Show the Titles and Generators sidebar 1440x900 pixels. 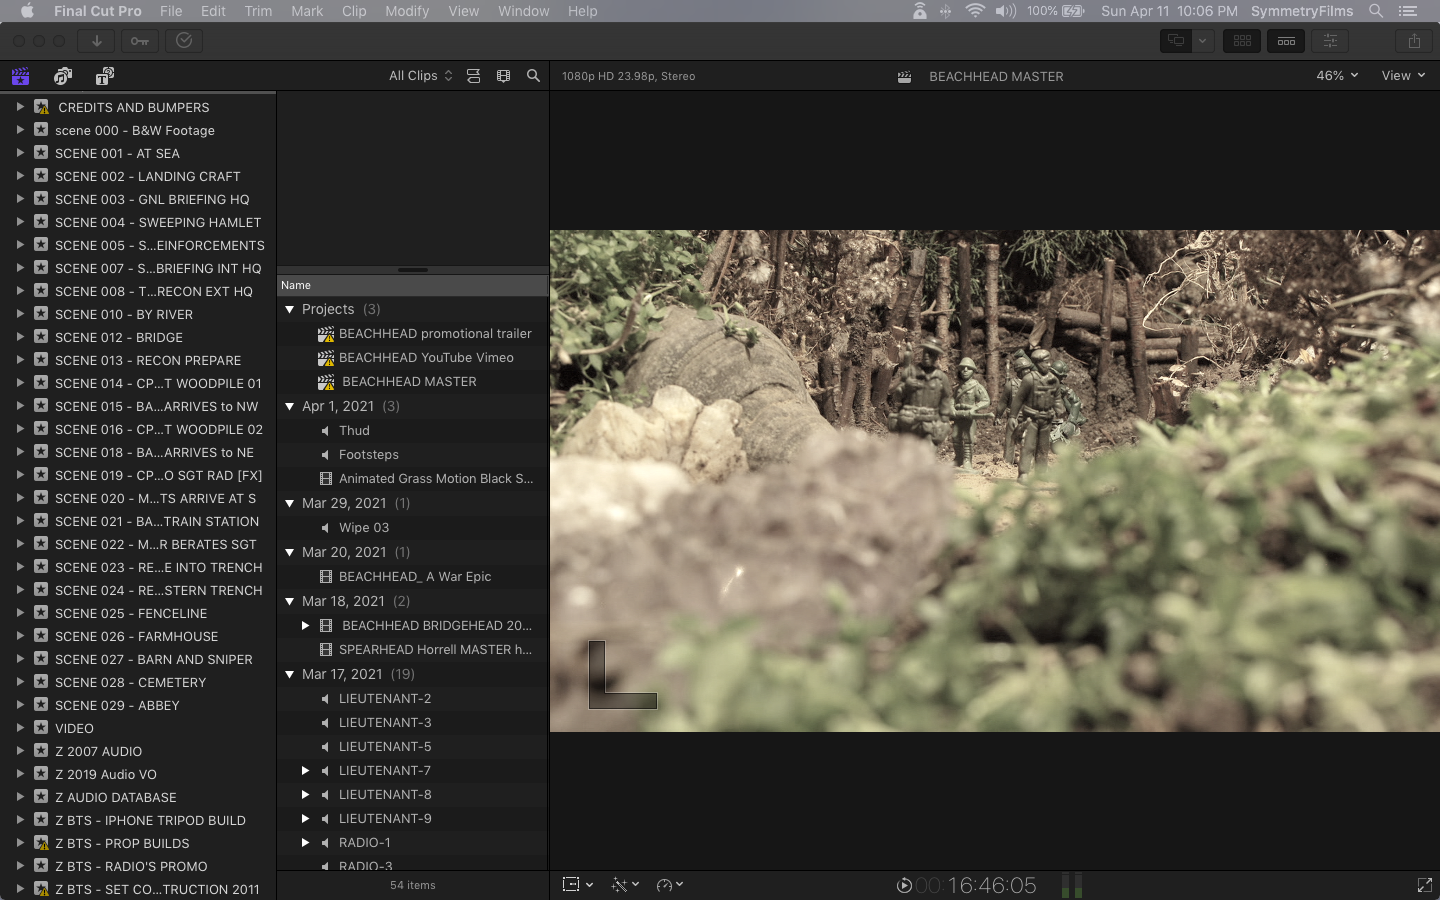point(105,76)
